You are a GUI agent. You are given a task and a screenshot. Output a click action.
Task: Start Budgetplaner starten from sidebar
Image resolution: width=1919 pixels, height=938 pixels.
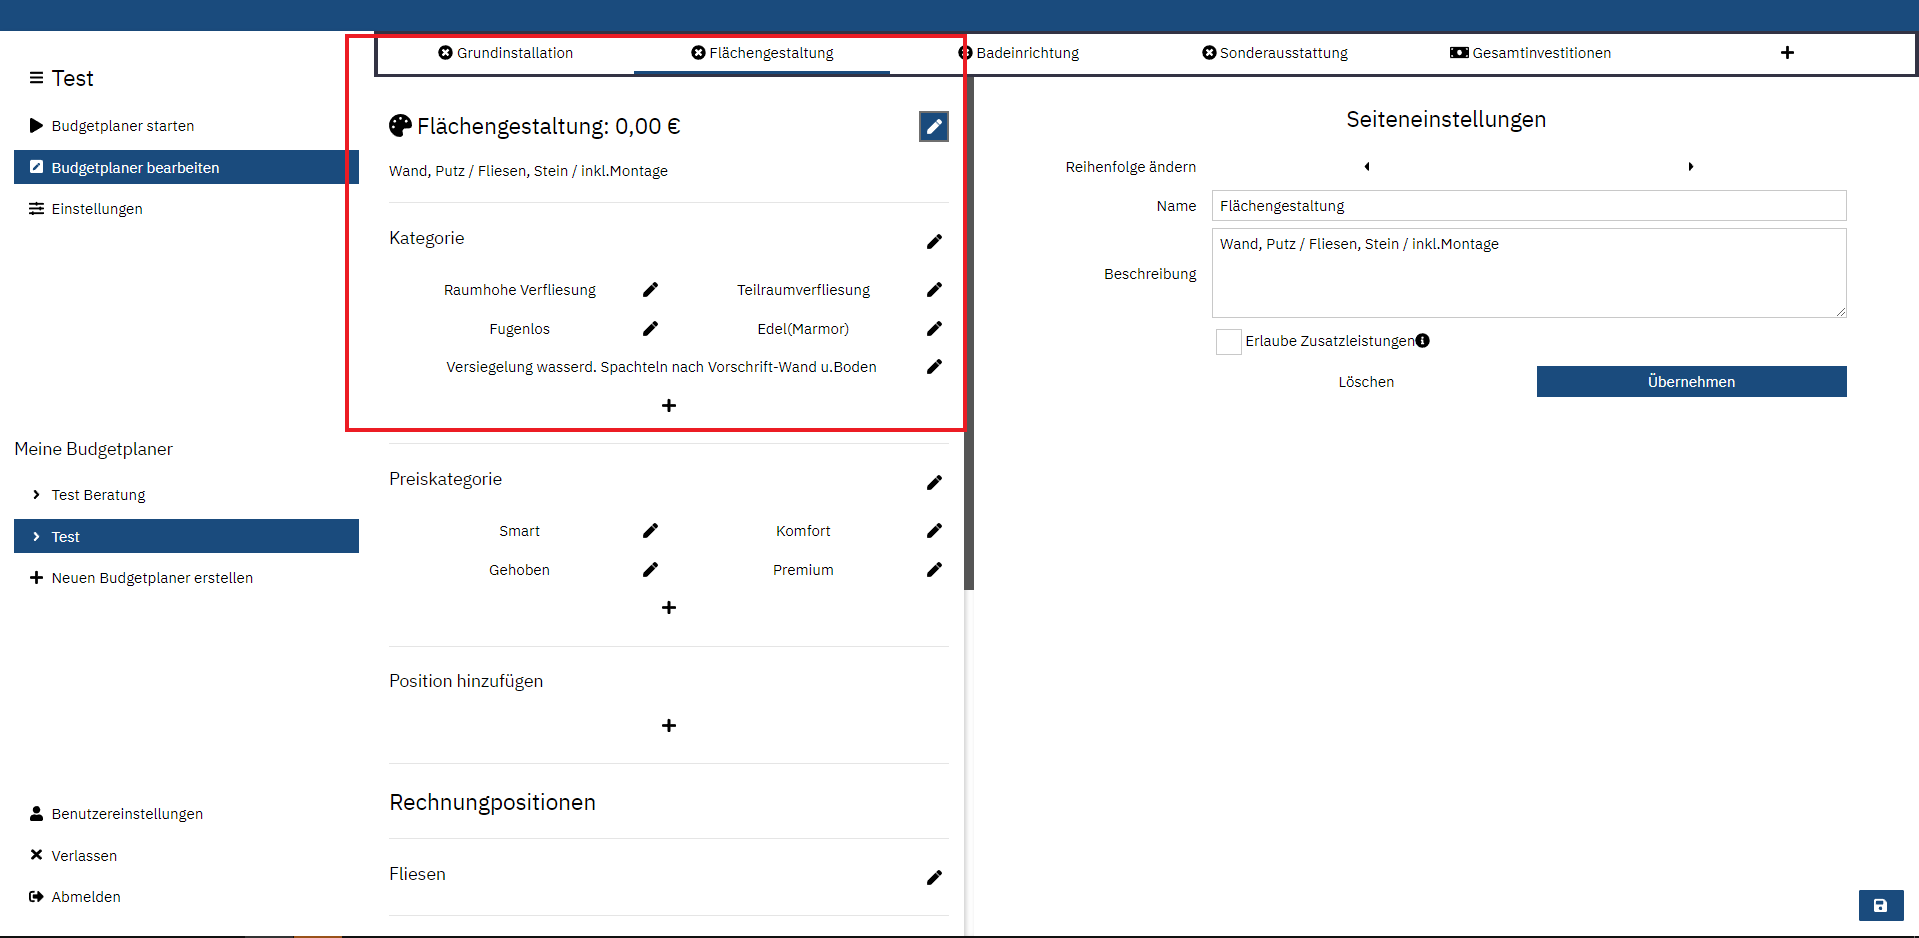tap(186, 126)
